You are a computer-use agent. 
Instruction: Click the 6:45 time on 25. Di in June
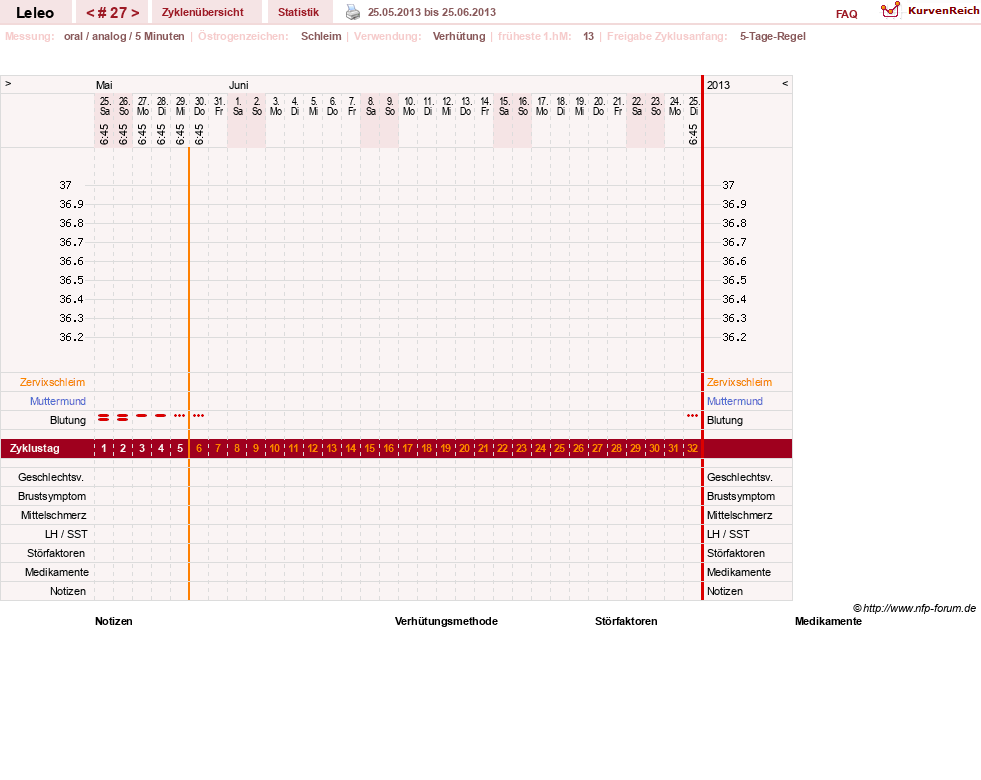693,134
